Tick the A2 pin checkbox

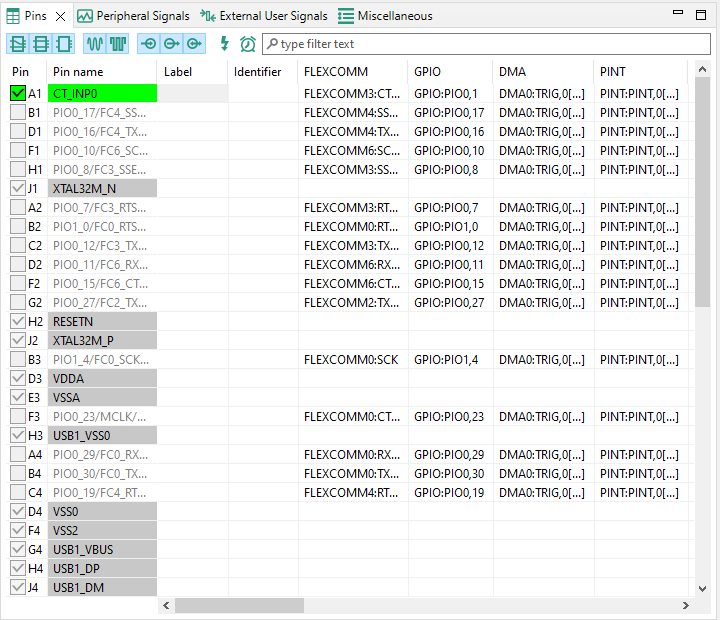click(17, 208)
